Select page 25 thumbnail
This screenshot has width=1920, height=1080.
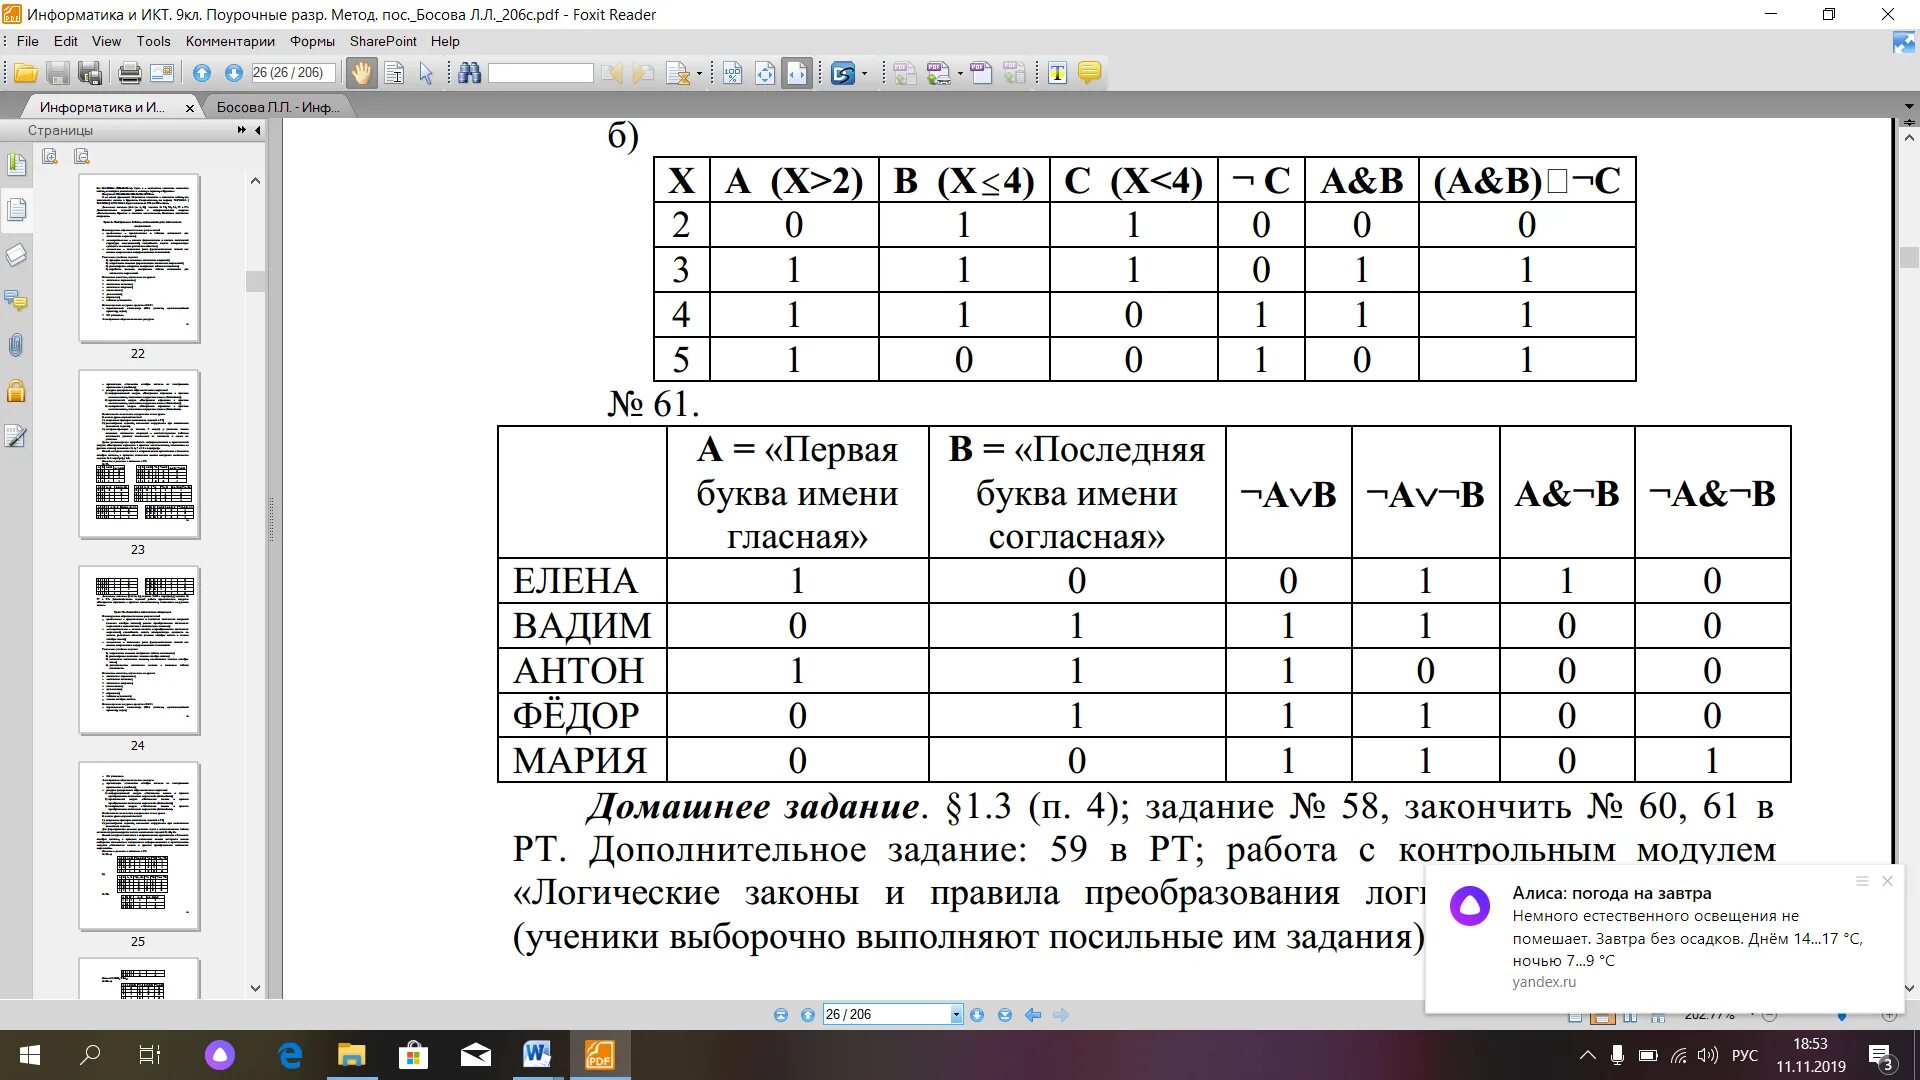tap(140, 847)
